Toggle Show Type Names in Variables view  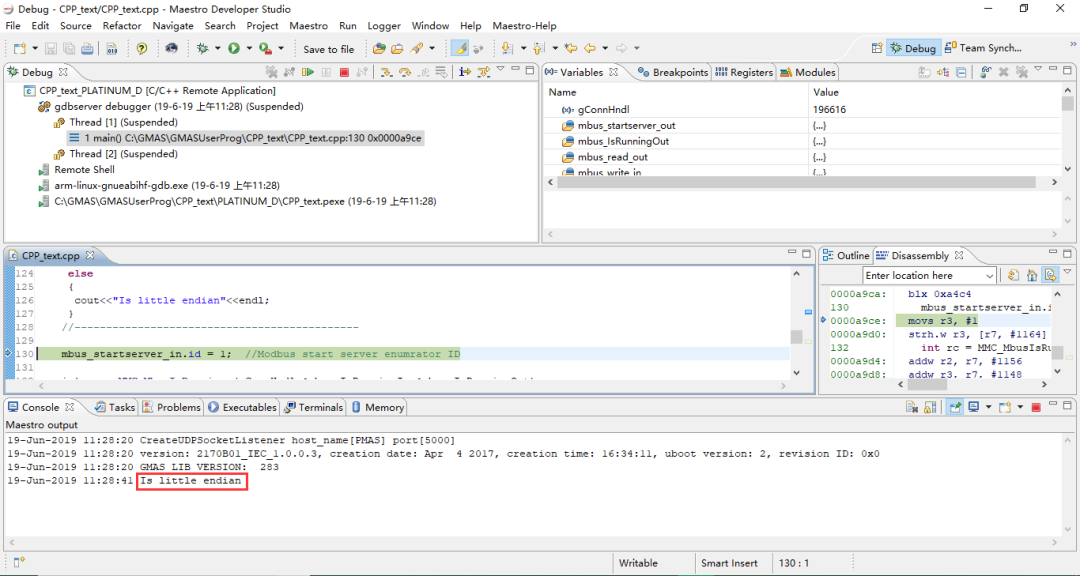click(x=924, y=72)
